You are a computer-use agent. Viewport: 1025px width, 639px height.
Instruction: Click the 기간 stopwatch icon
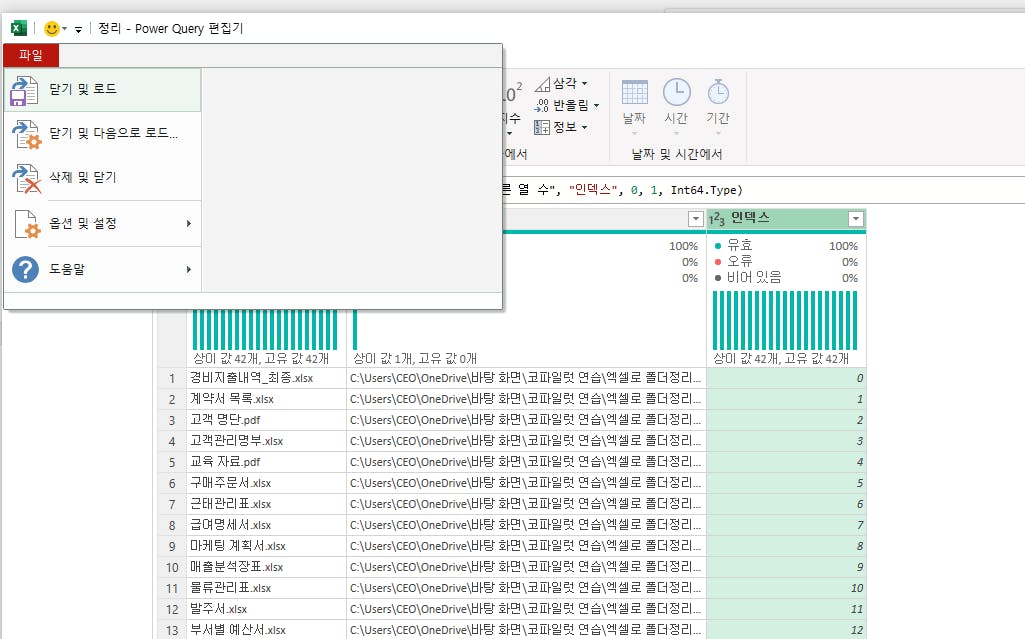[718, 103]
